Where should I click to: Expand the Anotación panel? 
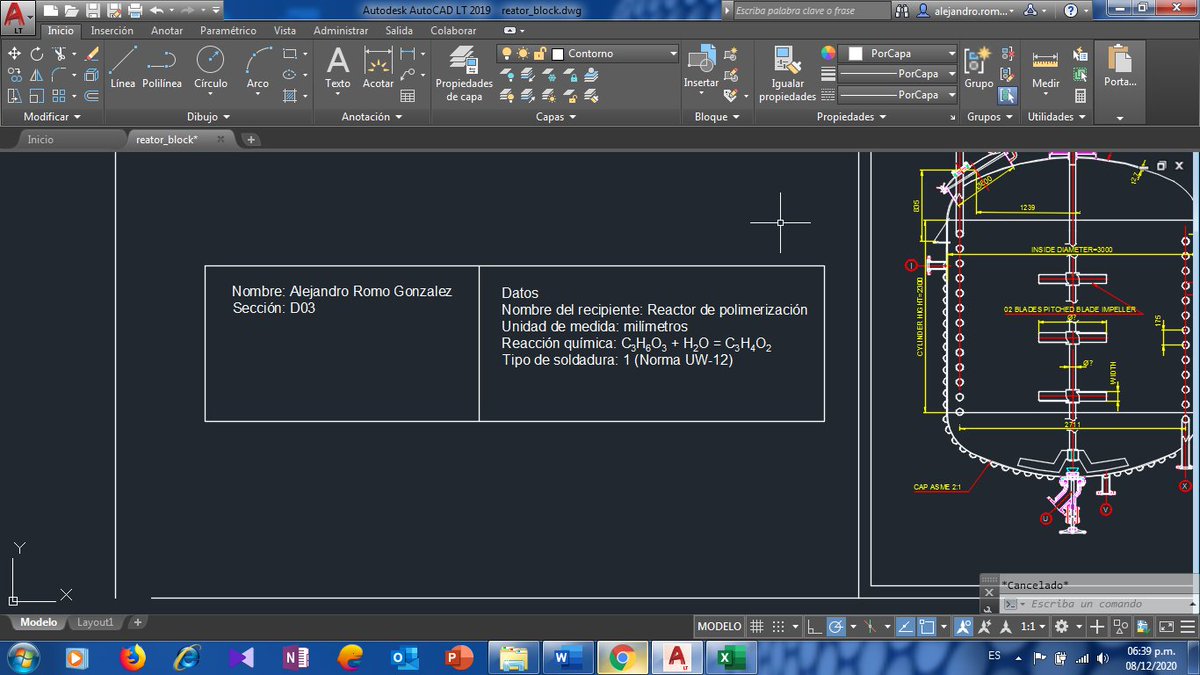pos(371,116)
